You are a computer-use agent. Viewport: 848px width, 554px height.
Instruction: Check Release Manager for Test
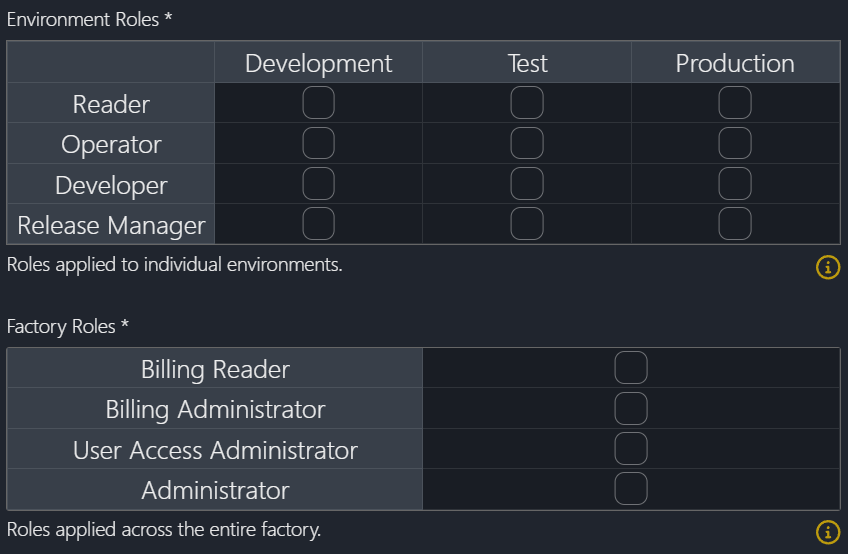pyautogui.click(x=527, y=224)
